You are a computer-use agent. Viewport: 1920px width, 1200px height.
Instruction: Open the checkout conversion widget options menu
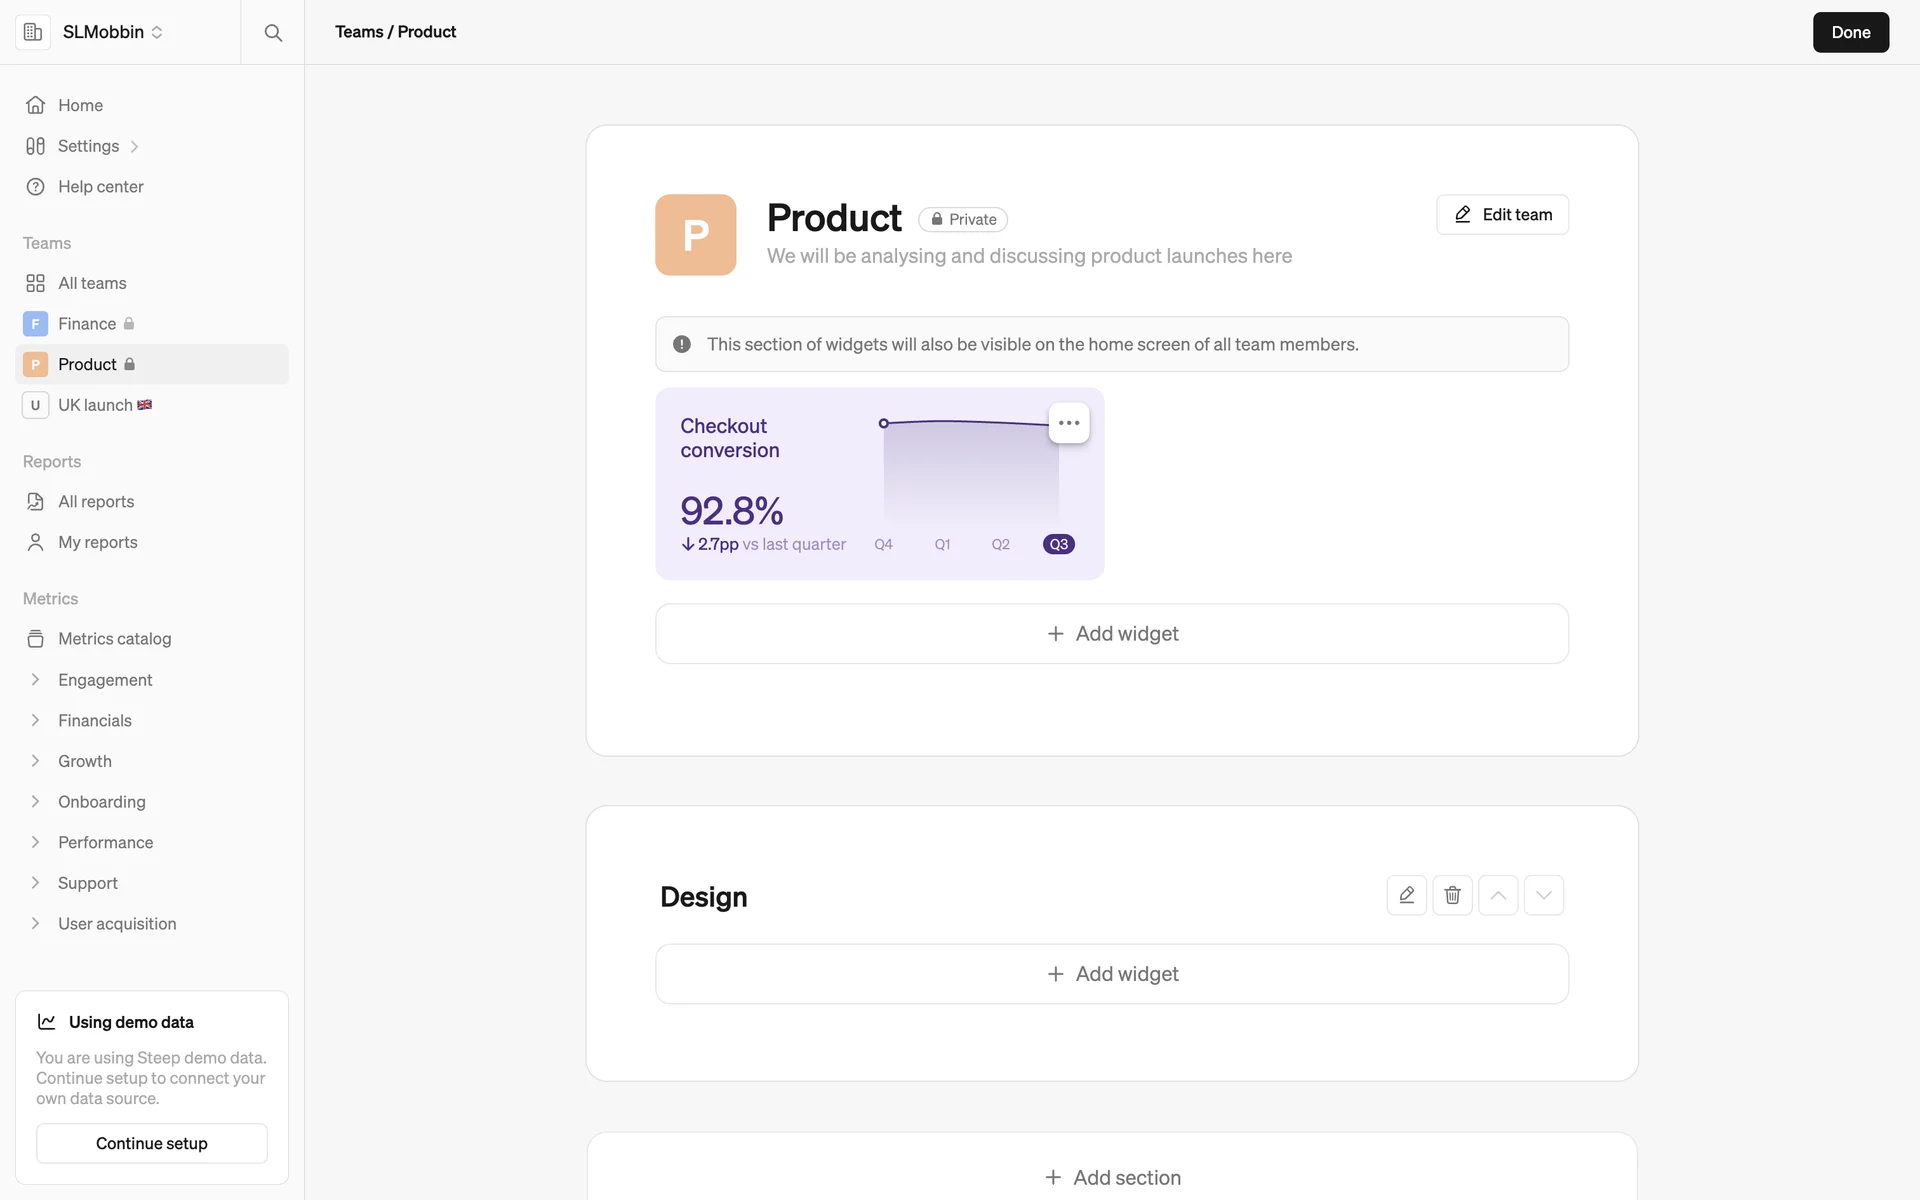point(1068,423)
